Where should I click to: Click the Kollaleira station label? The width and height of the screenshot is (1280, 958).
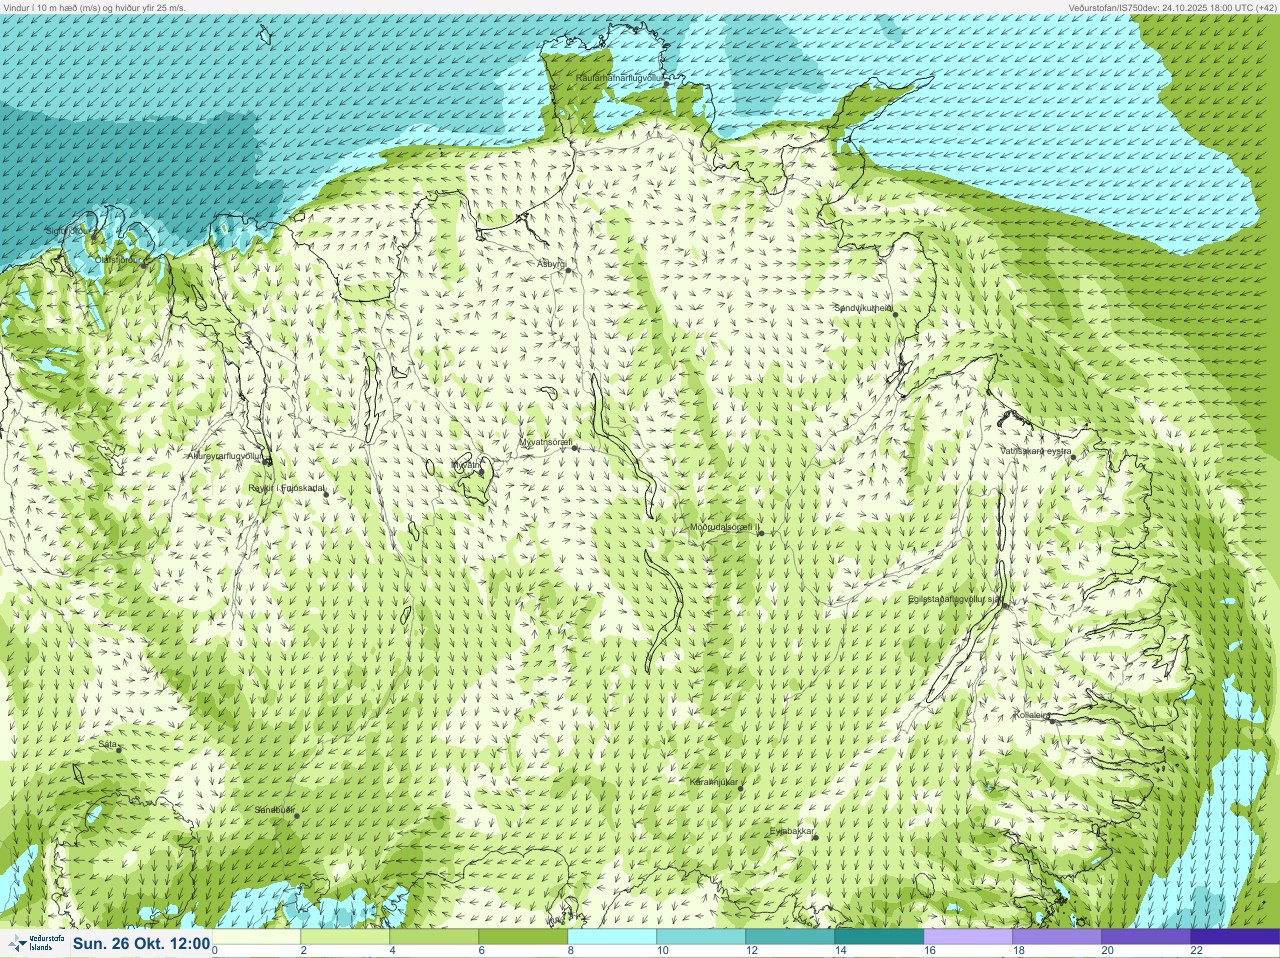point(1031,715)
